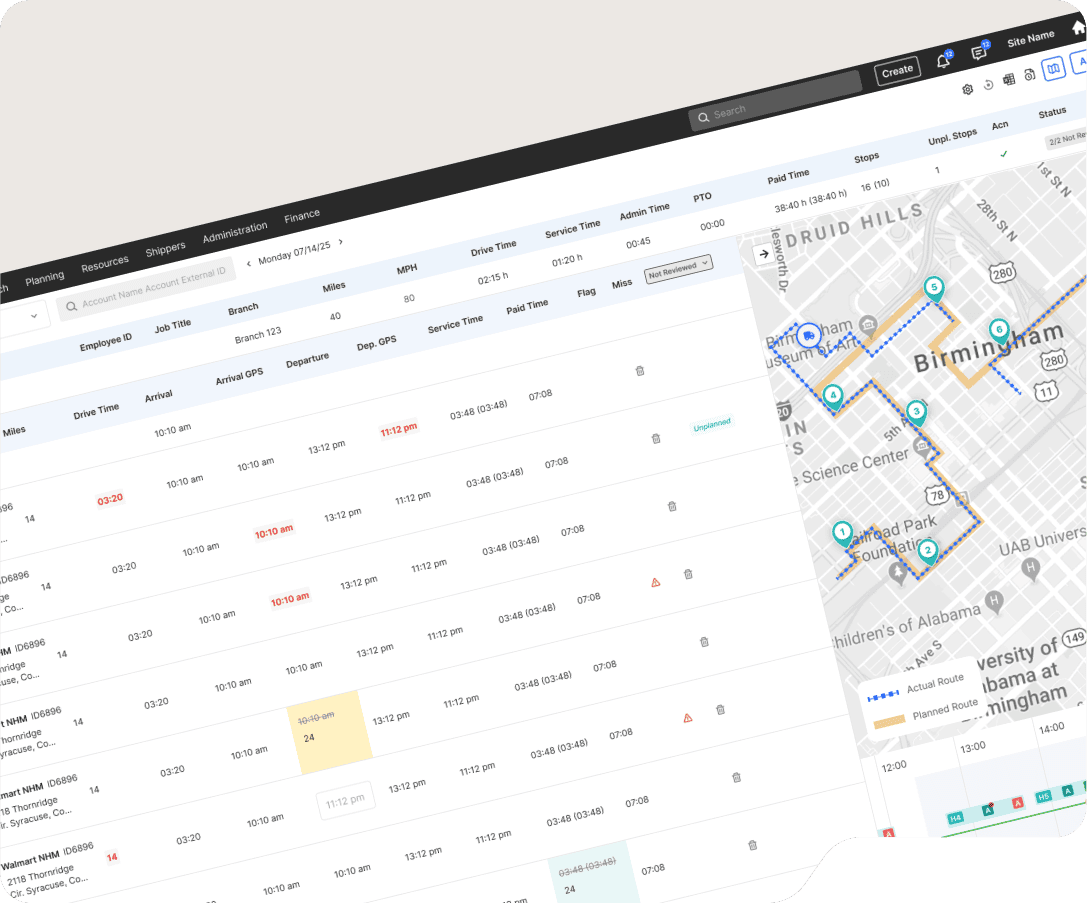The height and width of the screenshot is (903, 1087).
Task: Open the Not Reviewed dropdown
Action: pos(678,269)
